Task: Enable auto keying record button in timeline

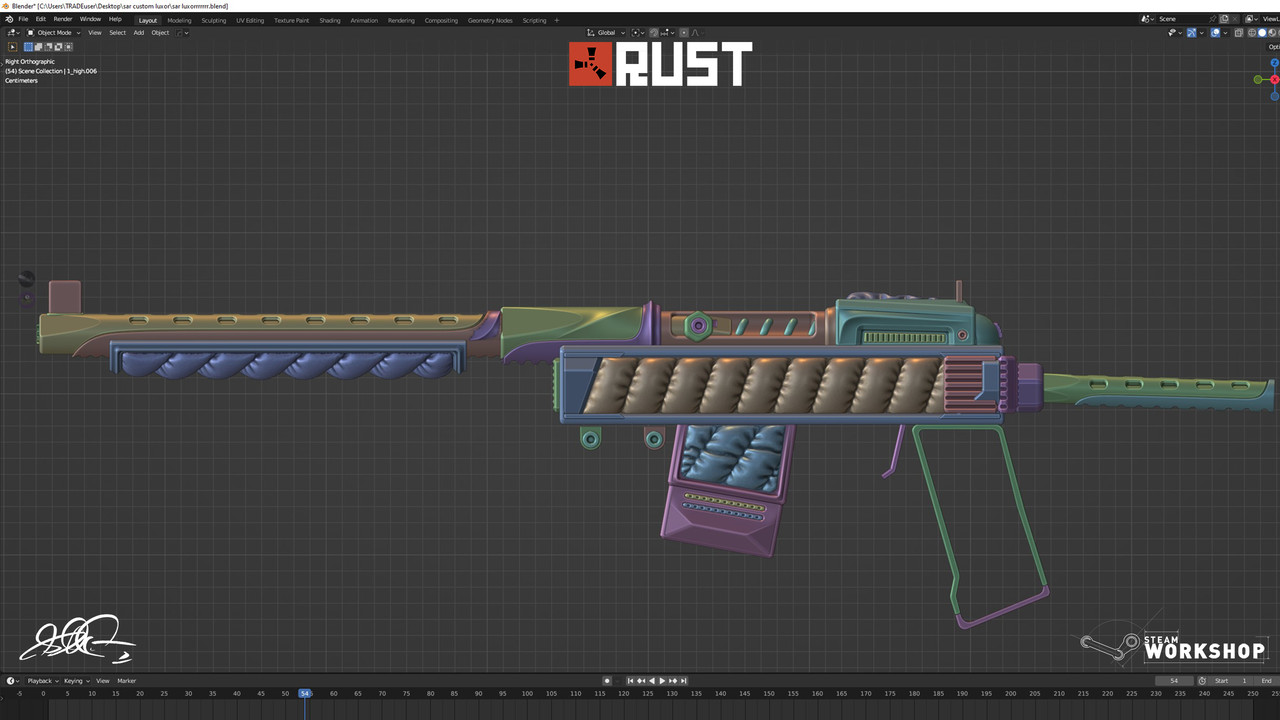Action: click(607, 680)
